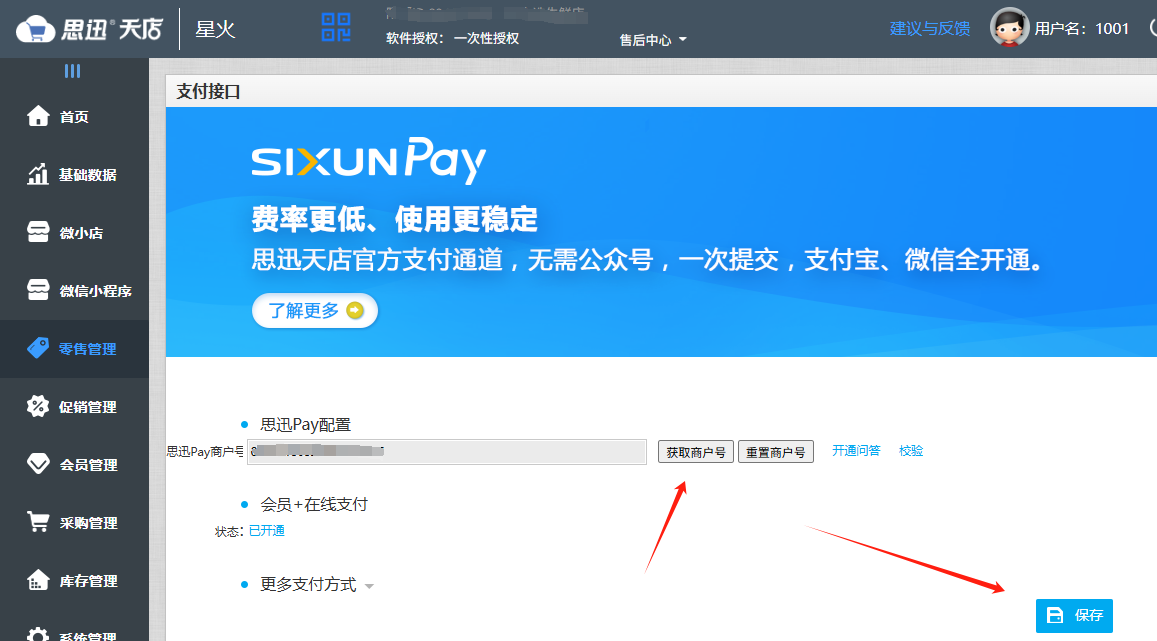This screenshot has width=1157, height=641.
Task: Click the 了解更多 banner button
Action: [315, 311]
